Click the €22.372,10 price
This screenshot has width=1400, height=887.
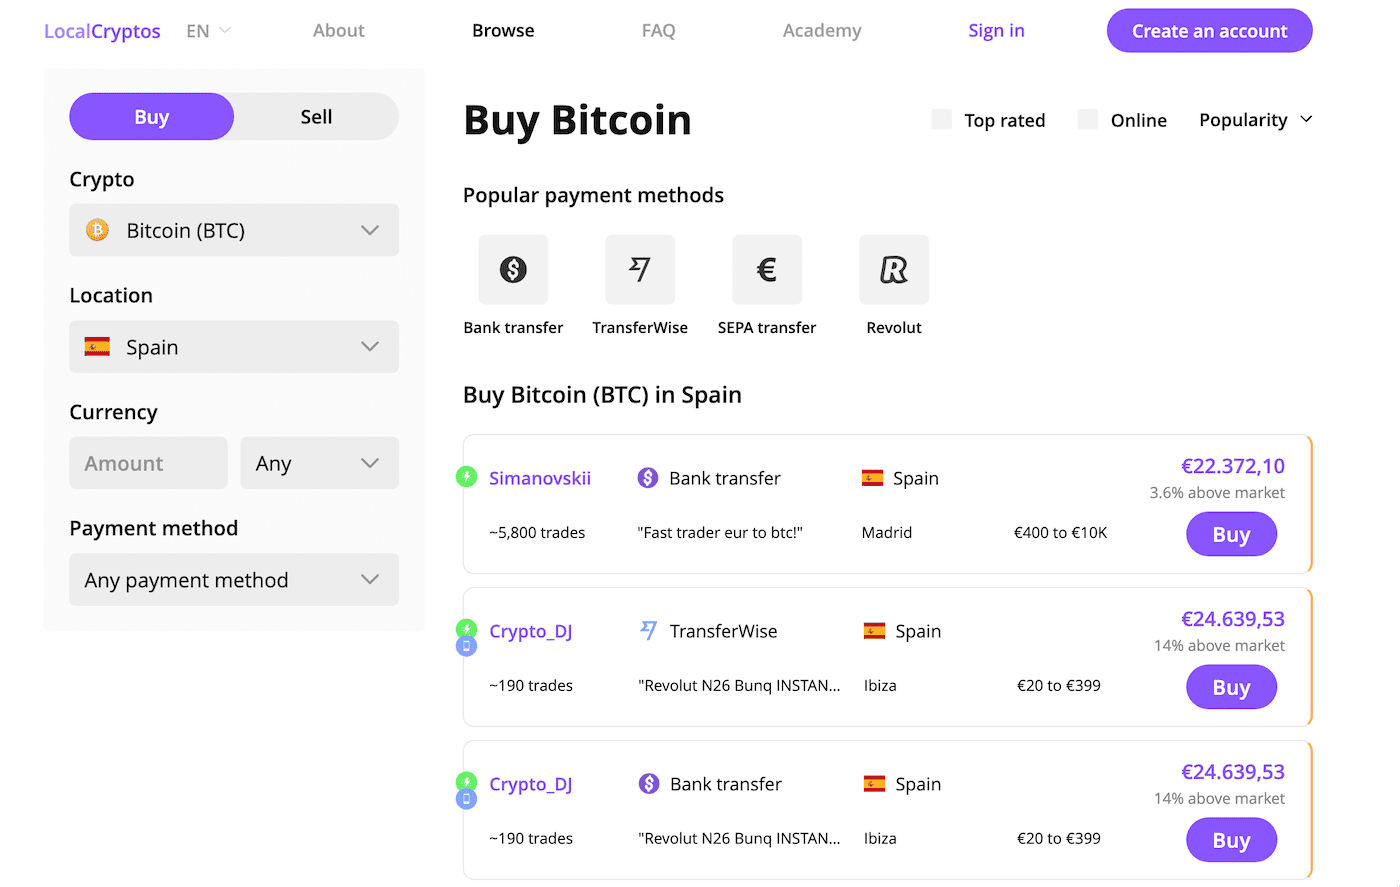1233,466
